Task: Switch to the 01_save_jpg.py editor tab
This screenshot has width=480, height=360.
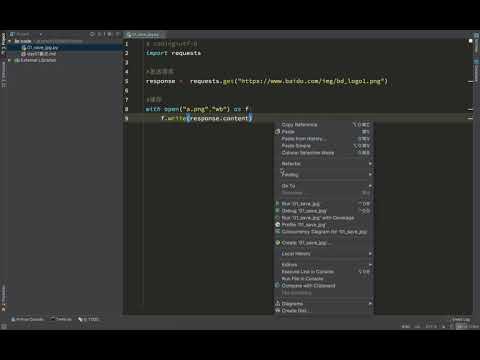Action: coord(144,34)
